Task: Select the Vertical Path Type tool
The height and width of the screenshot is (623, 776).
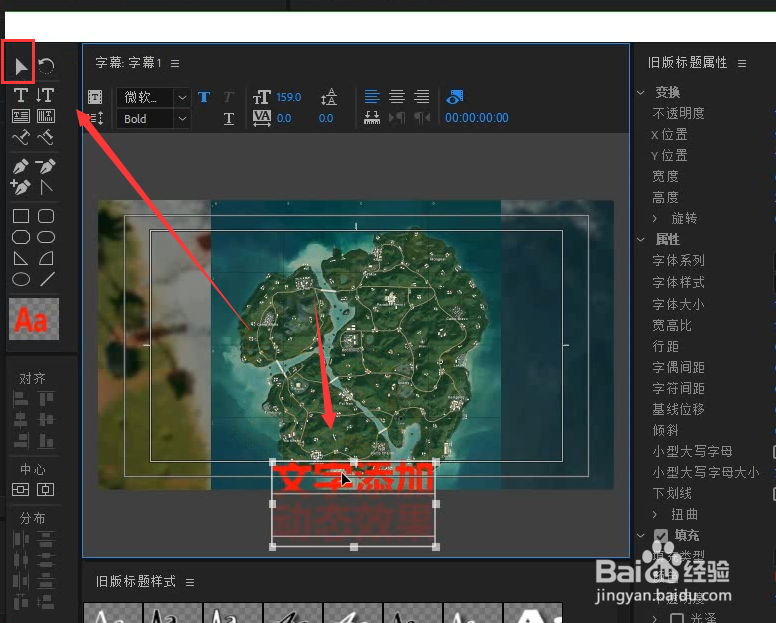Action: point(46,137)
